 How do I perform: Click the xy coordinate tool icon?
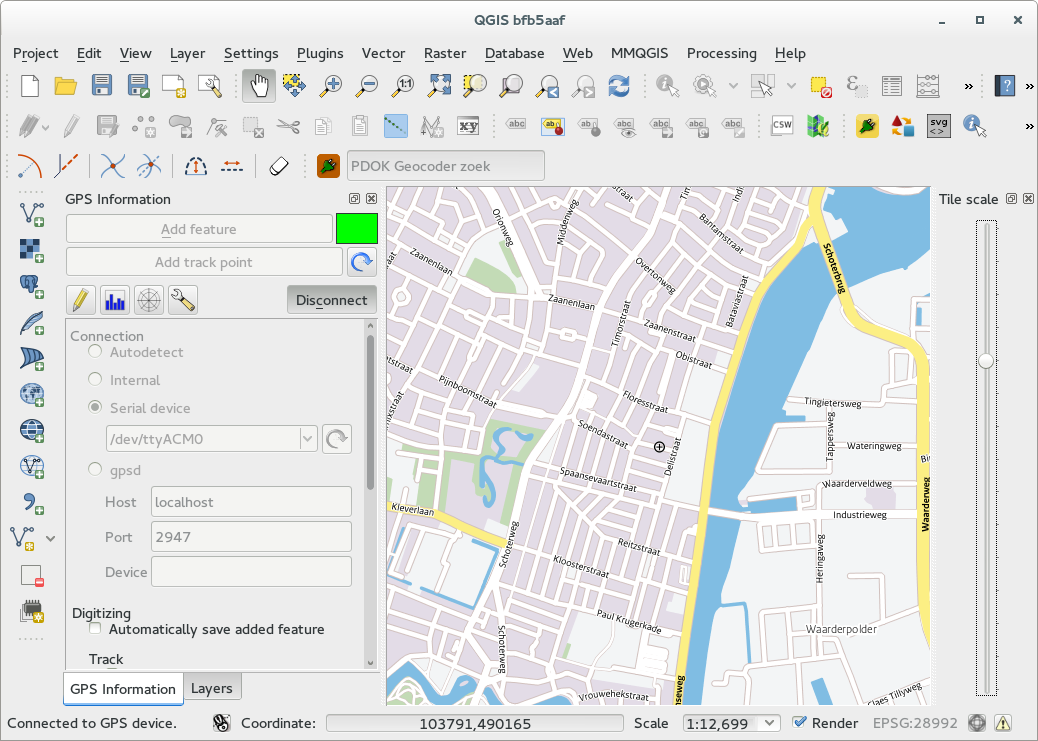click(x=468, y=126)
